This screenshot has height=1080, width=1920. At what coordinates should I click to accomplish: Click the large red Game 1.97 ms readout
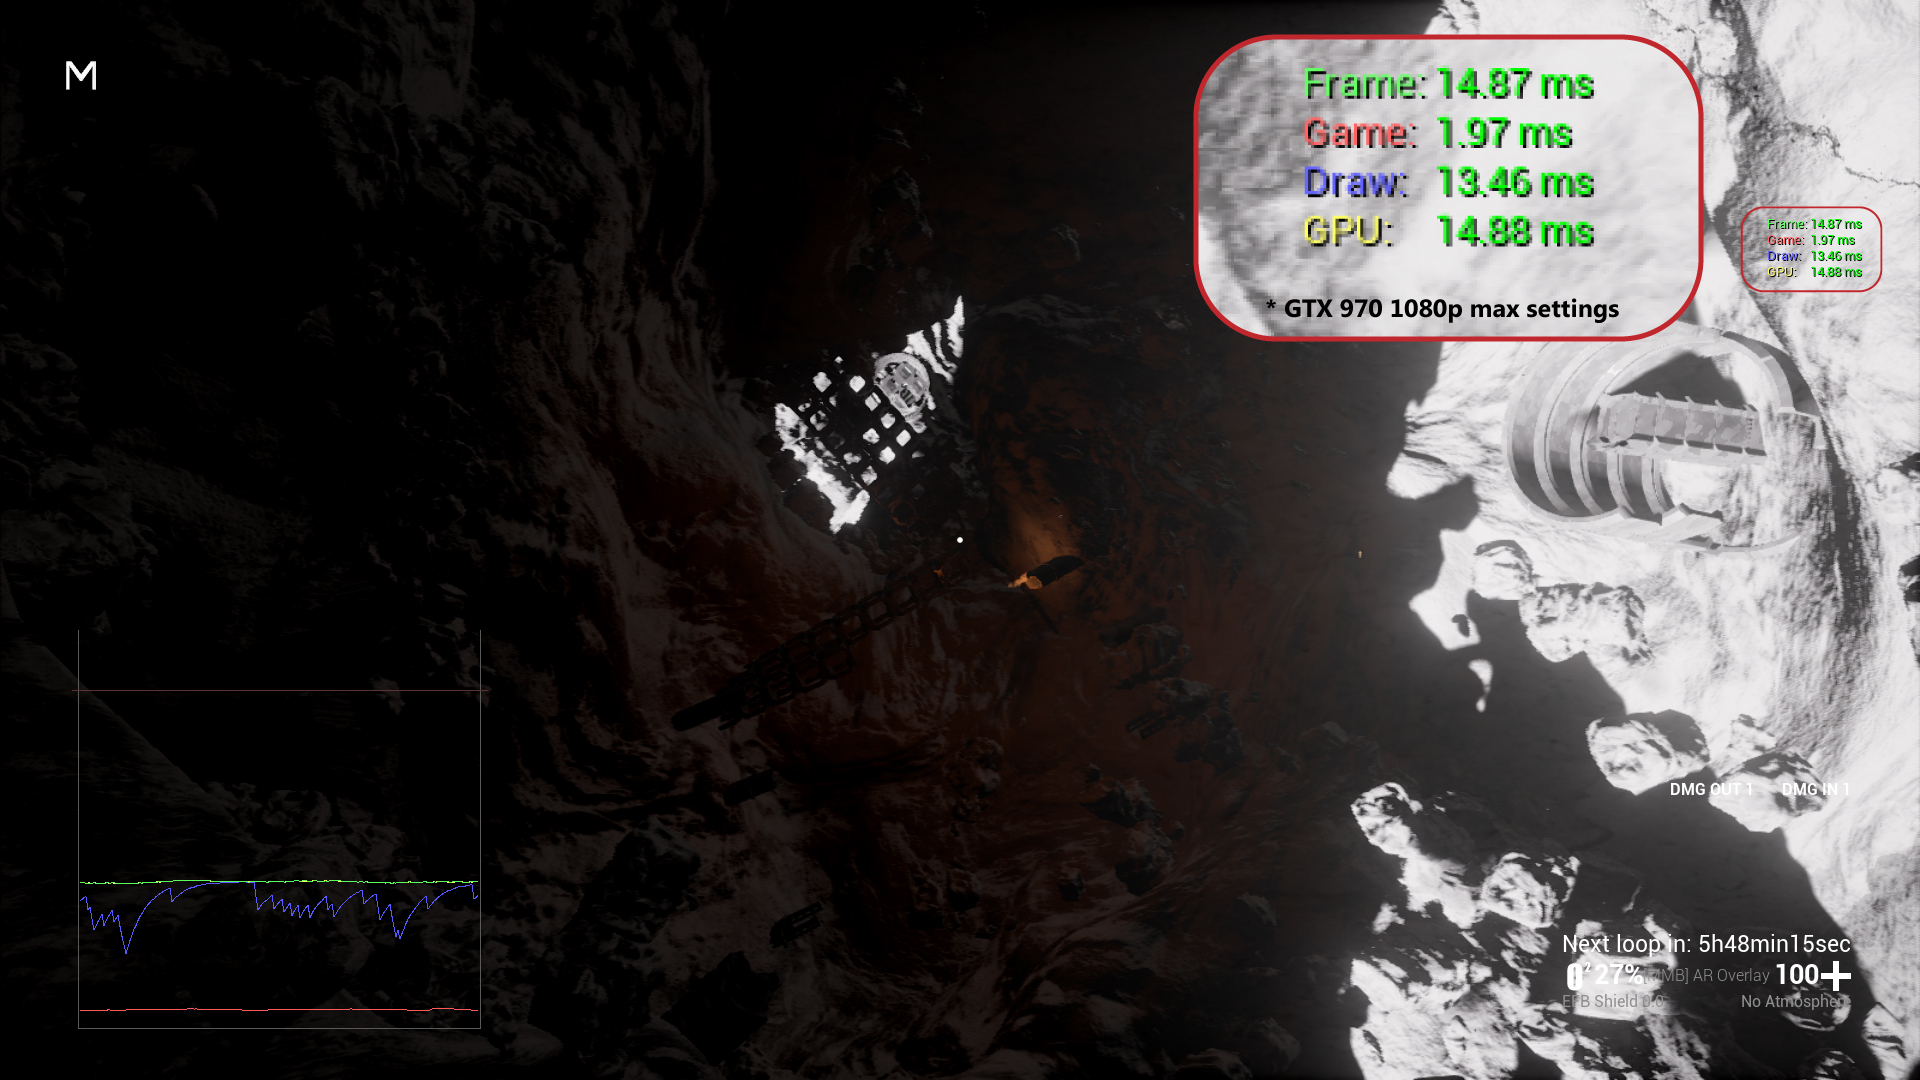click(1438, 134)
